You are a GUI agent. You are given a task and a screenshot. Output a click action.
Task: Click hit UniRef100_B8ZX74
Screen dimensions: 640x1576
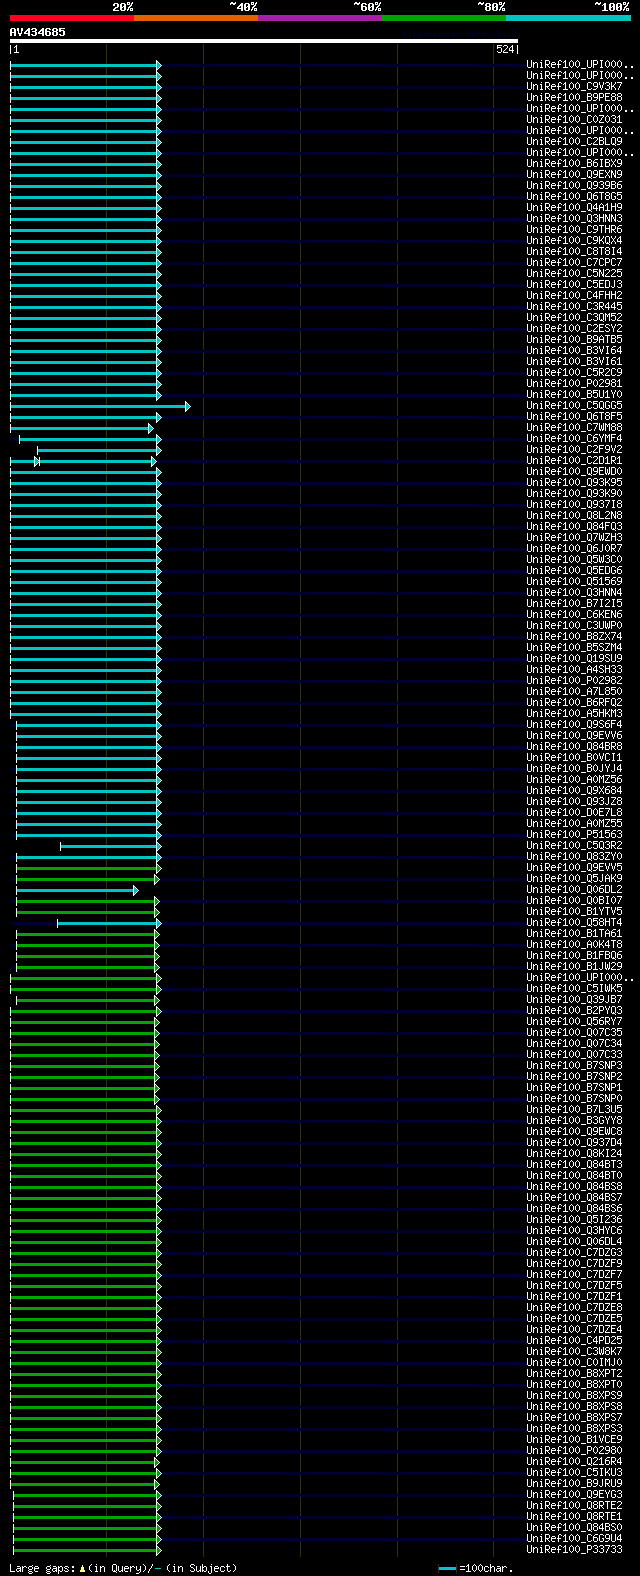pyautogui.click(x=575, y=637)
